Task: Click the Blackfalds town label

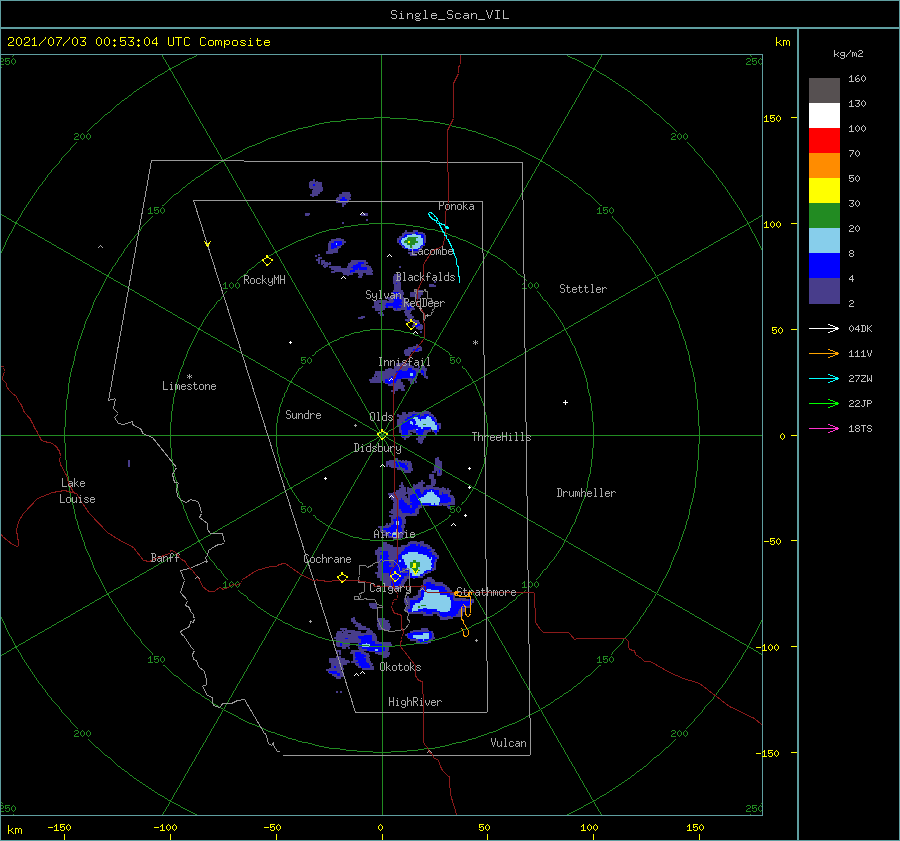Action: [425, 277]
